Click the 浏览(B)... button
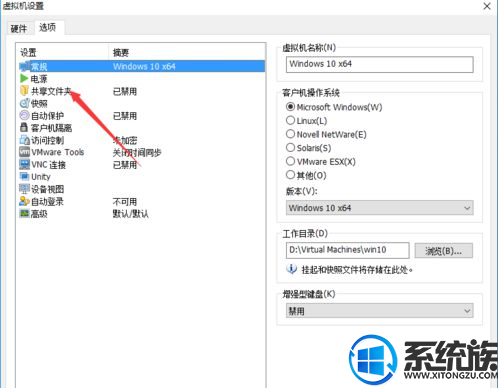The width and height of the screenshot is (498, 388). point(443,251)
